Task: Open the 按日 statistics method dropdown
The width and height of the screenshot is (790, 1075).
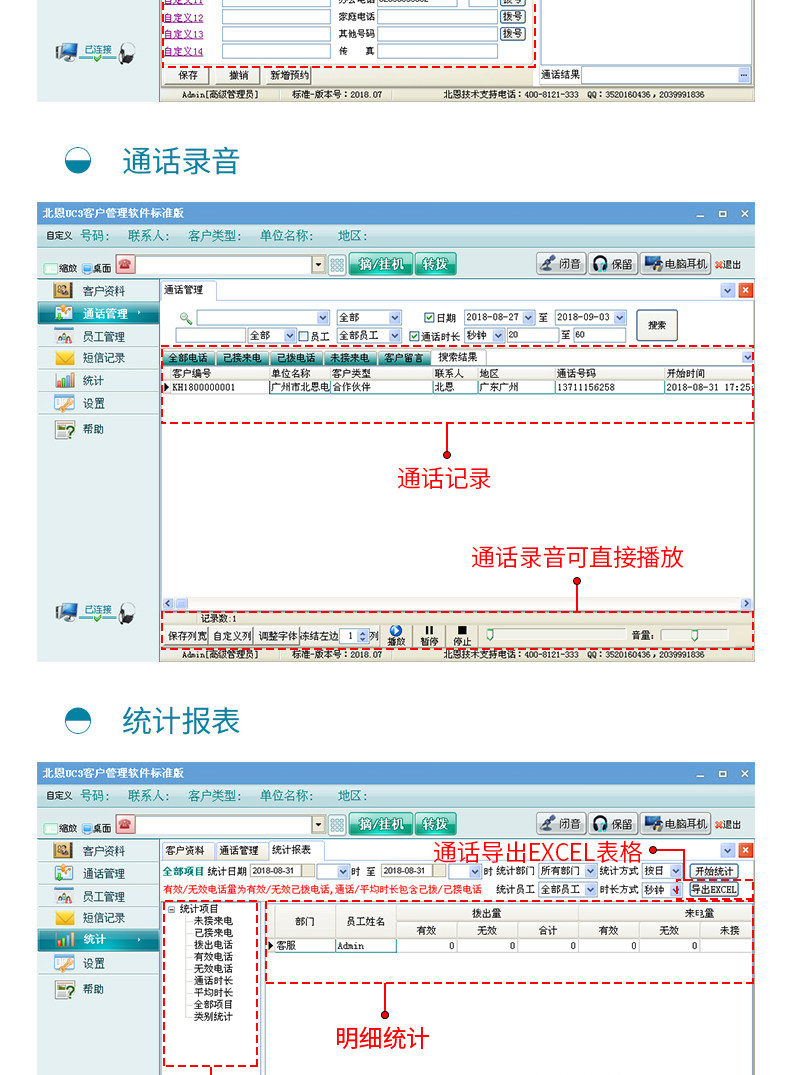Action: [x=675, y=871]
